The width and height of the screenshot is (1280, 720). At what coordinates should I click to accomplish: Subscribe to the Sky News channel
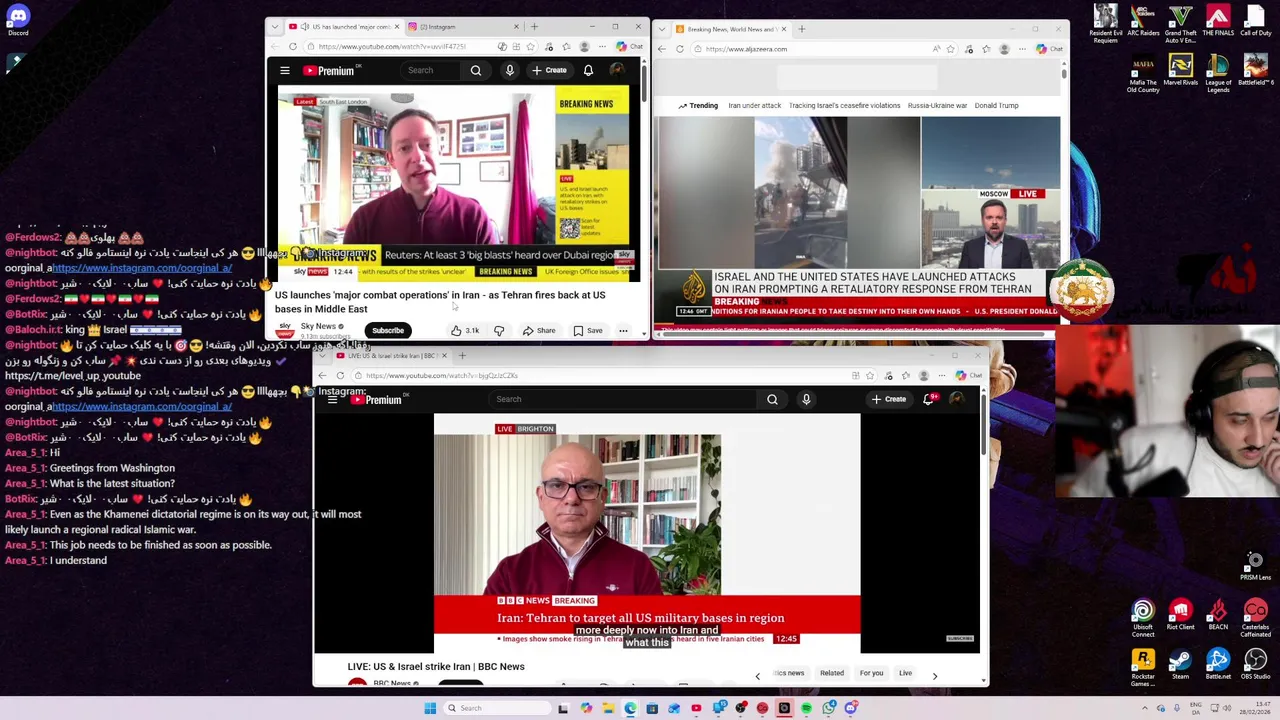click(x=388, y=331)
